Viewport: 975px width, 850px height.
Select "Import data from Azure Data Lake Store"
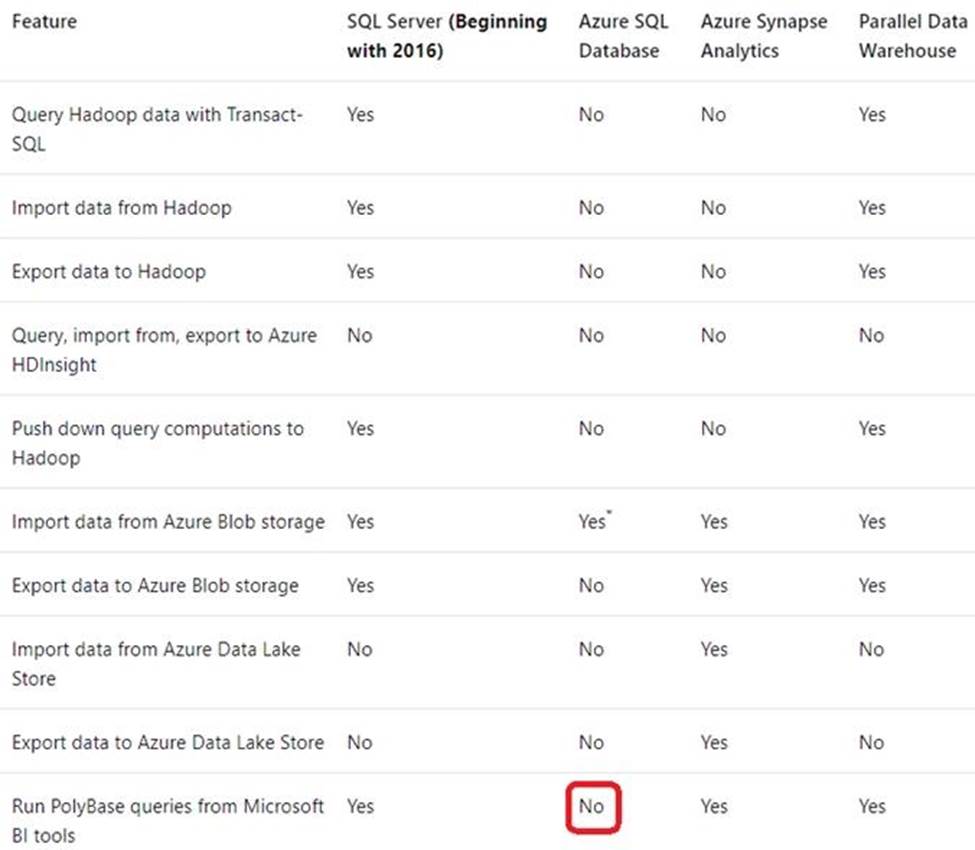(156, 663)
